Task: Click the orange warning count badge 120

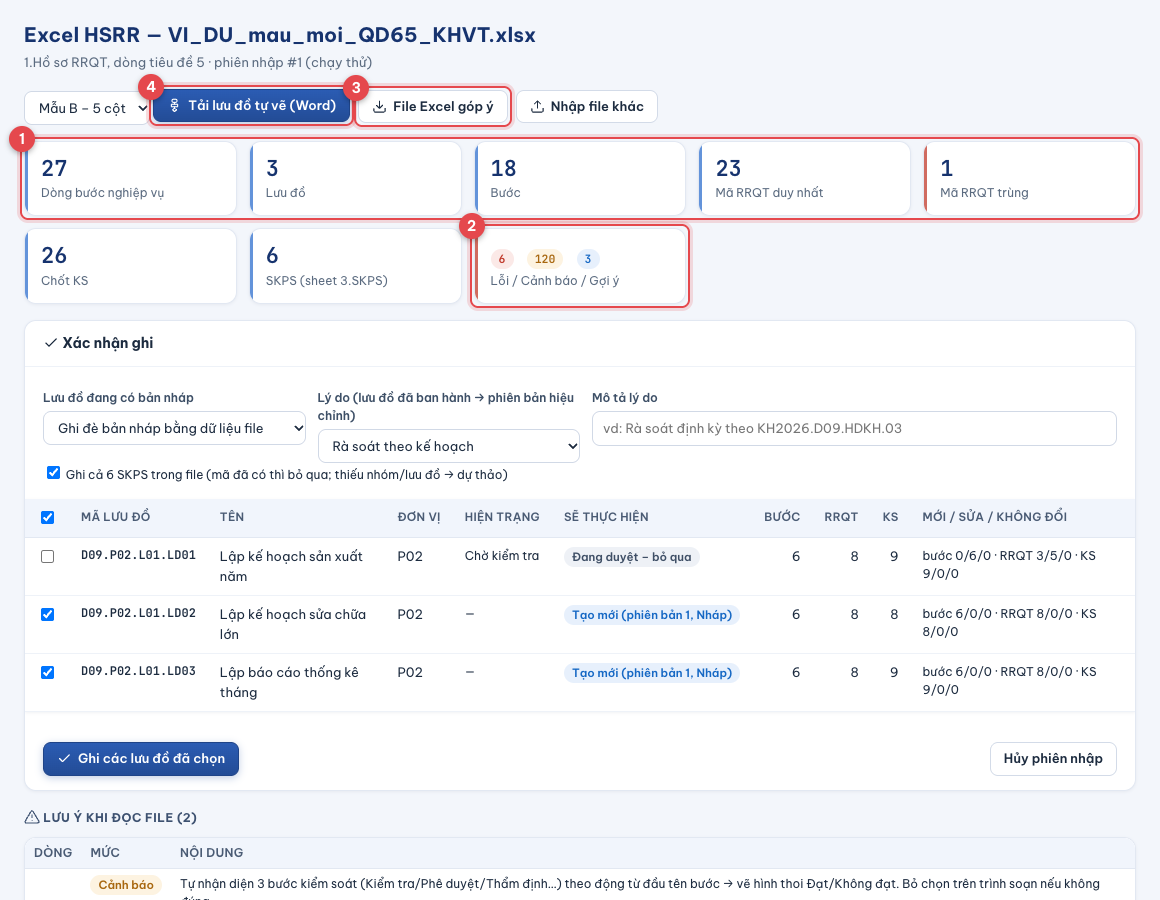Action: tap(544, 259)
